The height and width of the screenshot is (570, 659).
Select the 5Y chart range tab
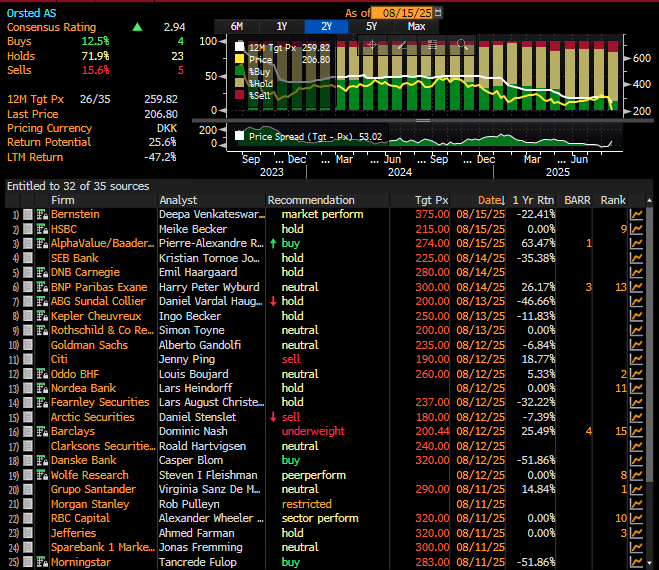[371, 26]
